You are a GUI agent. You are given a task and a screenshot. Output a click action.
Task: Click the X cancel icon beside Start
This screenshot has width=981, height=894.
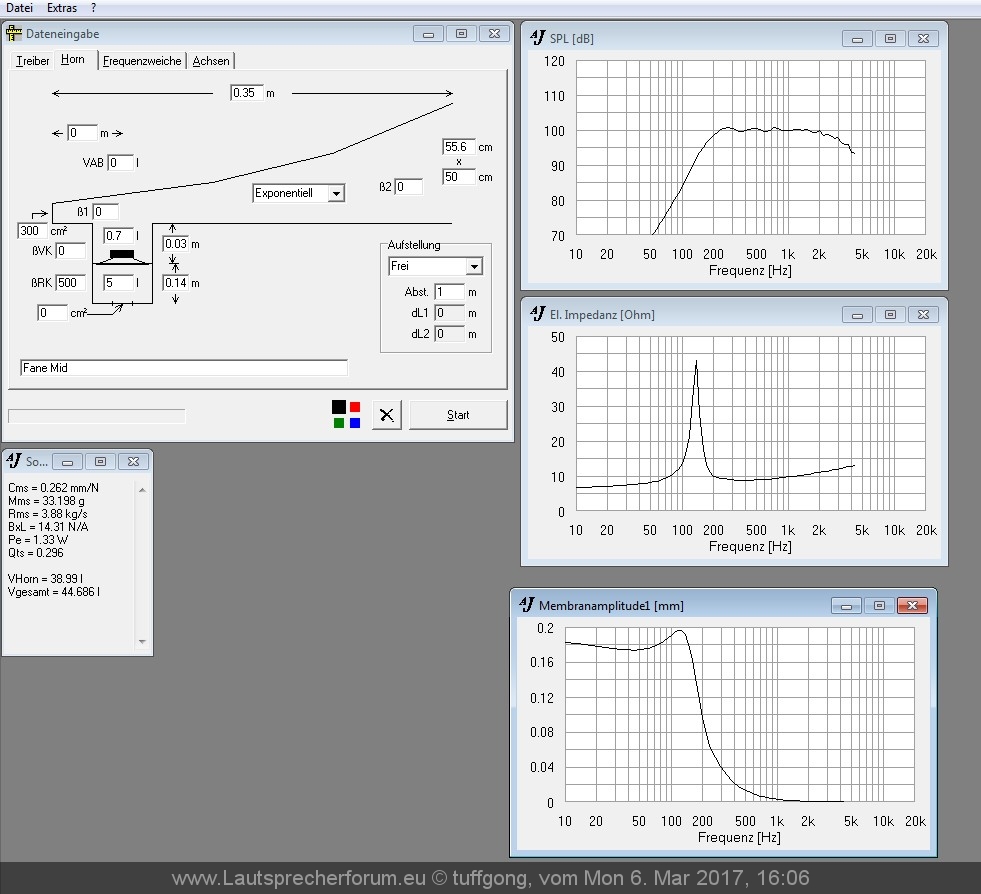[x=387, y=415]
